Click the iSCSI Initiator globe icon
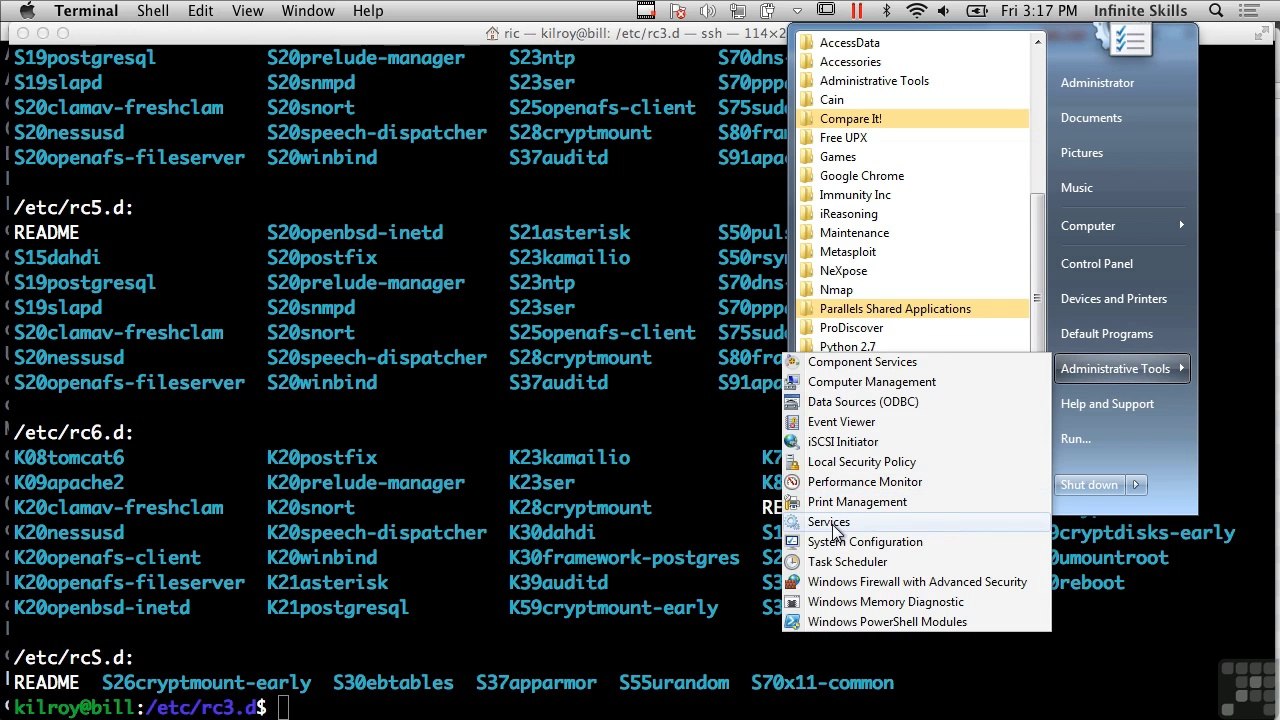Screen dimensions: 1280x720 pos(792,442)
